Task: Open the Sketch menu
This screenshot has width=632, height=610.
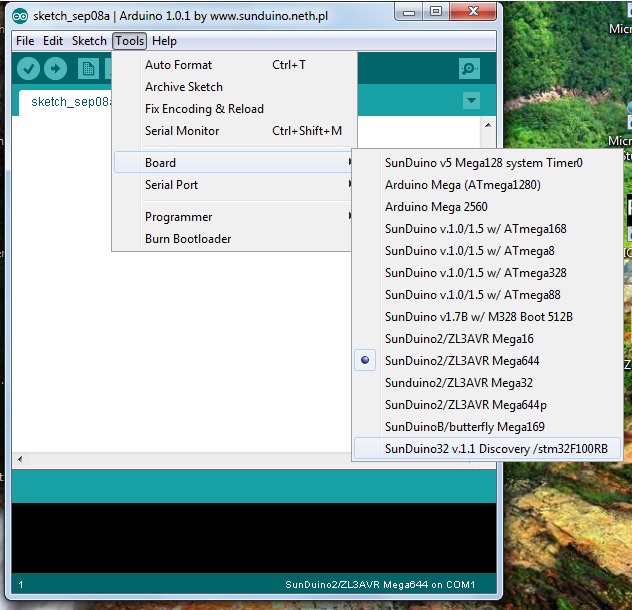Action: [x=89, y=41]
